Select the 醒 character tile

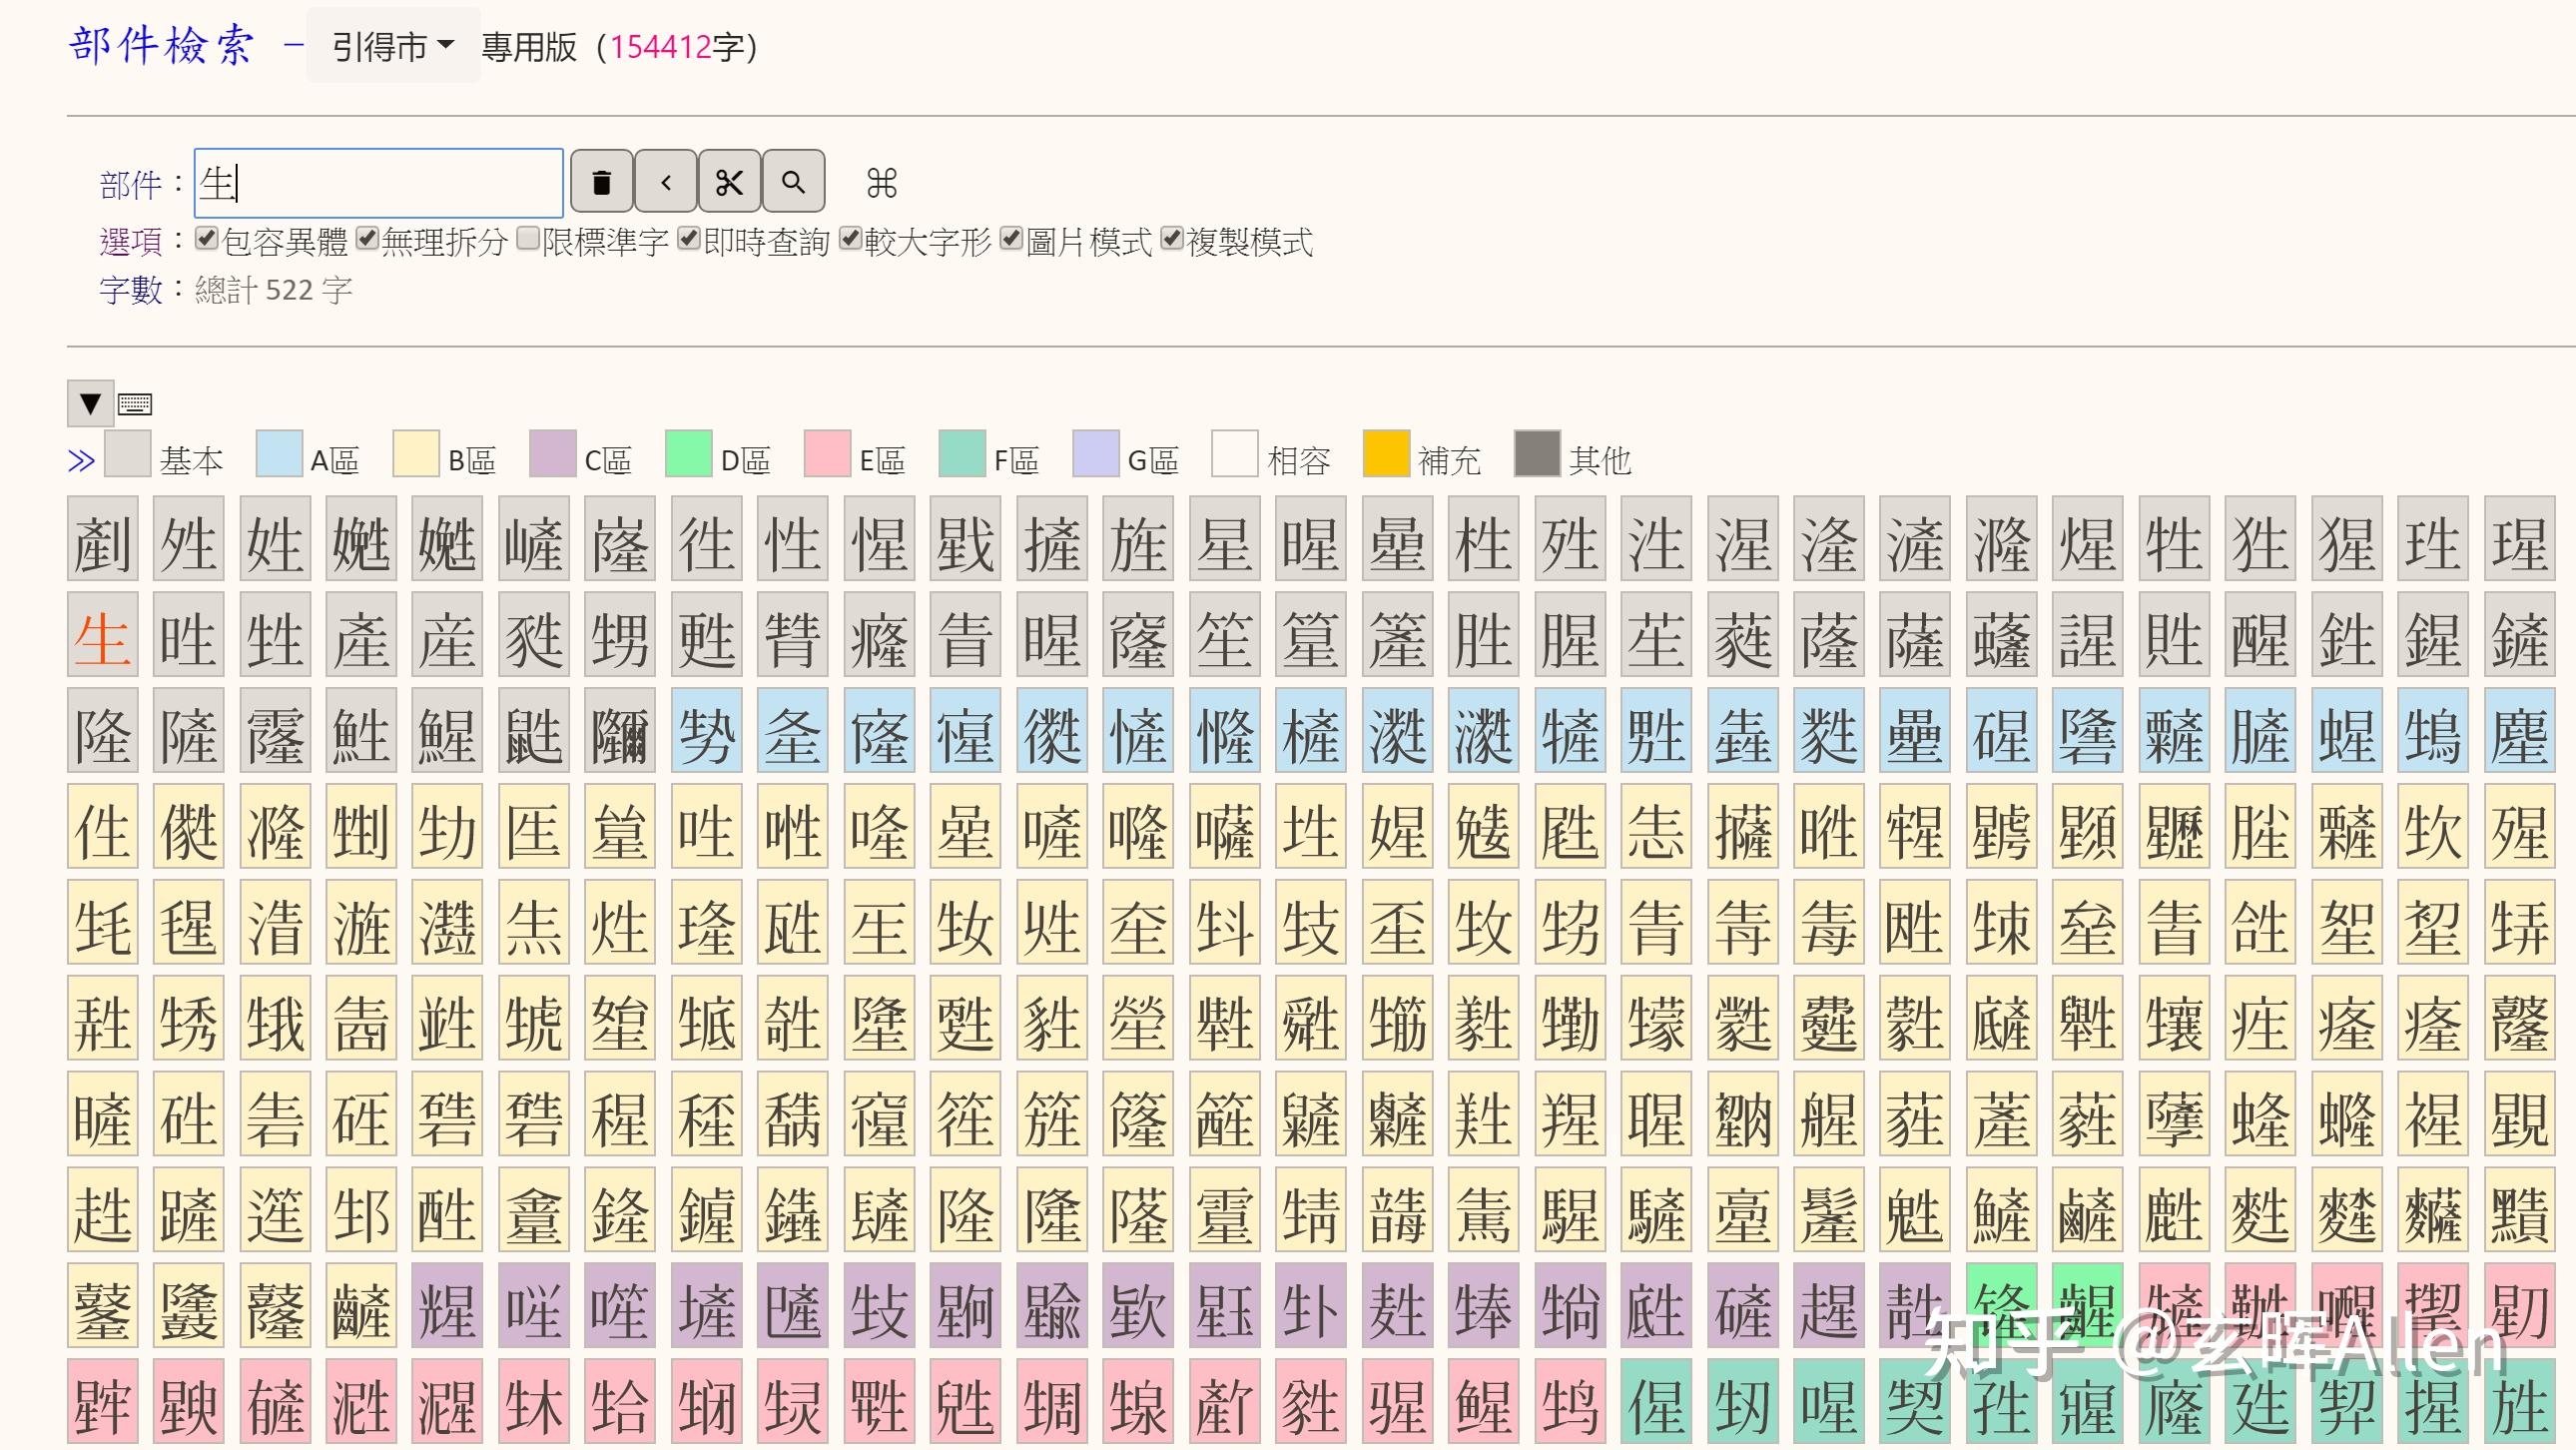2260,635
